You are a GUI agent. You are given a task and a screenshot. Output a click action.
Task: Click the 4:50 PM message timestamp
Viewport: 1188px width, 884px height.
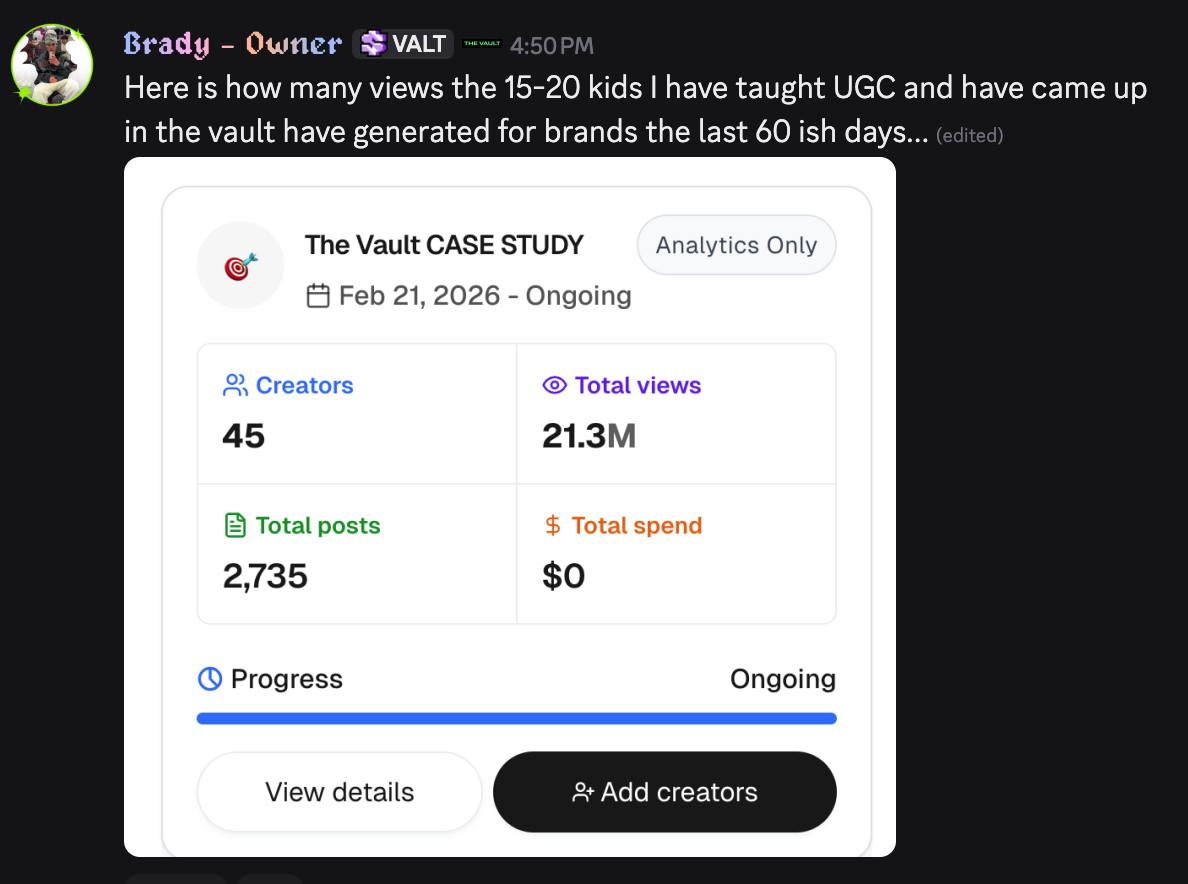tap(552, 45)
